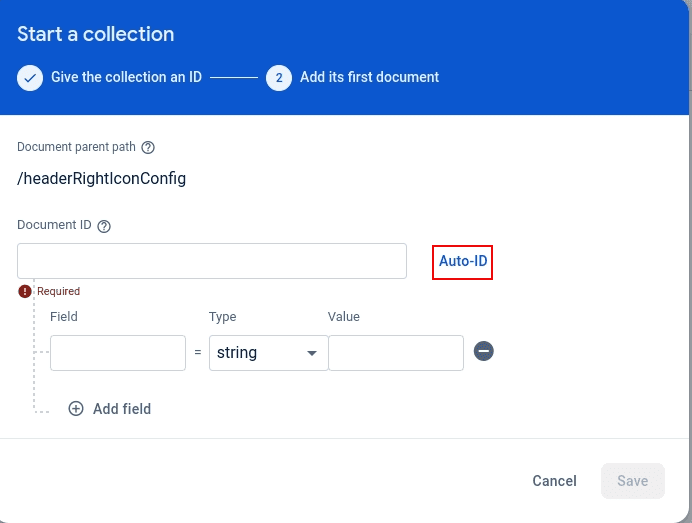The image size is (692, 523).
Task: Click the /headerRightIconConfig parent path text
Action: (101, 179)
